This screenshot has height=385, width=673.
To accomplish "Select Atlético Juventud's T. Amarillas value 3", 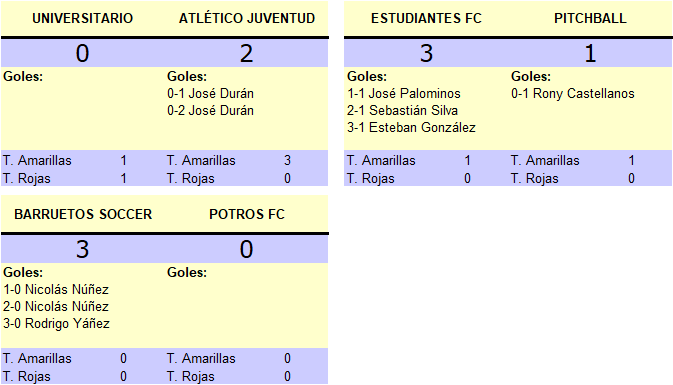I will pyautogui.click(x=287, y=161).
